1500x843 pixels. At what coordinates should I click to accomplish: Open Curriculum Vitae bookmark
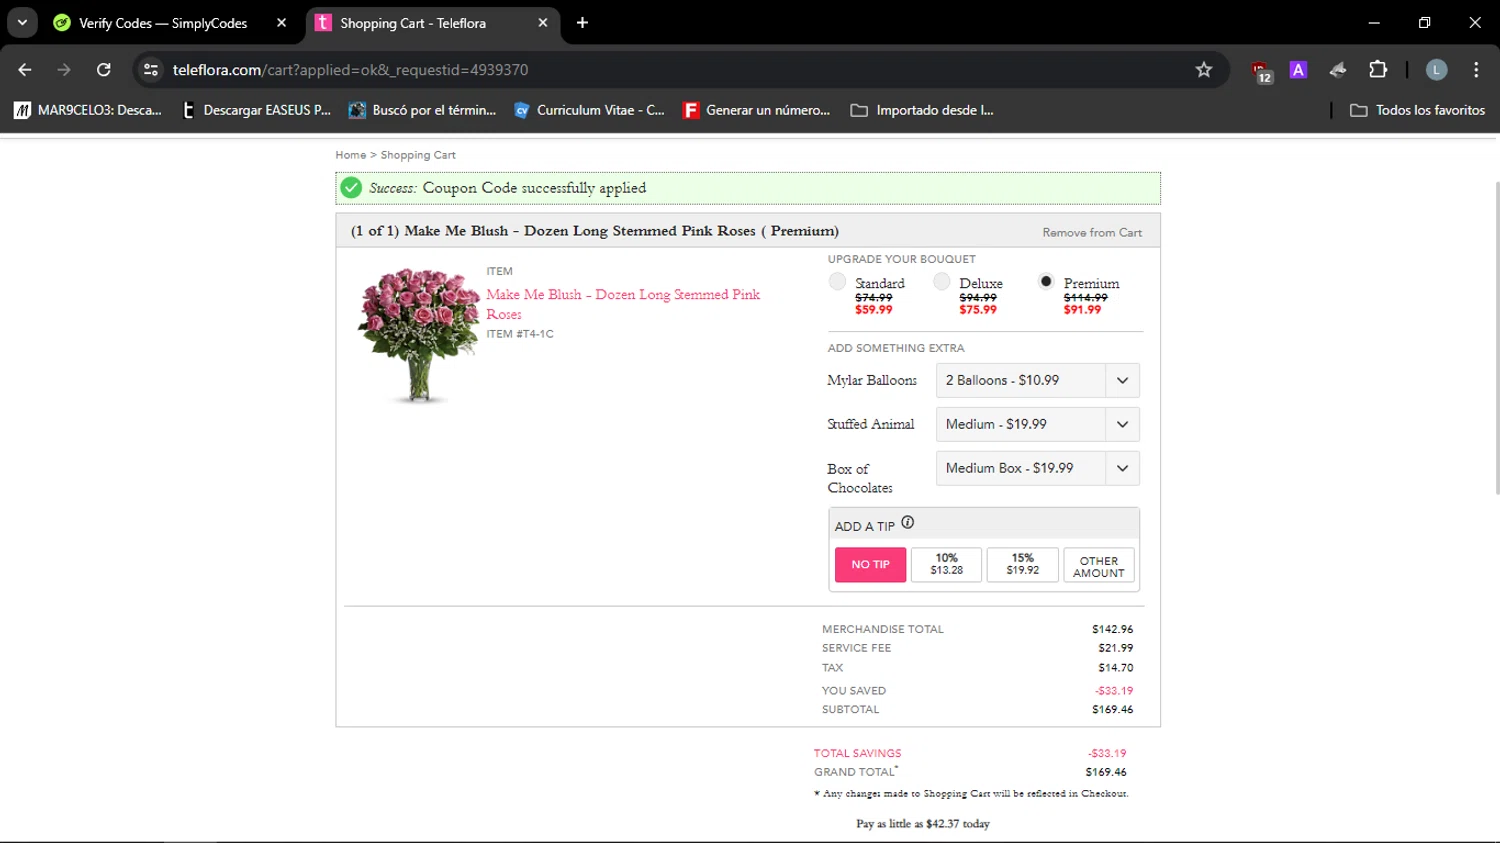point(590,110)
